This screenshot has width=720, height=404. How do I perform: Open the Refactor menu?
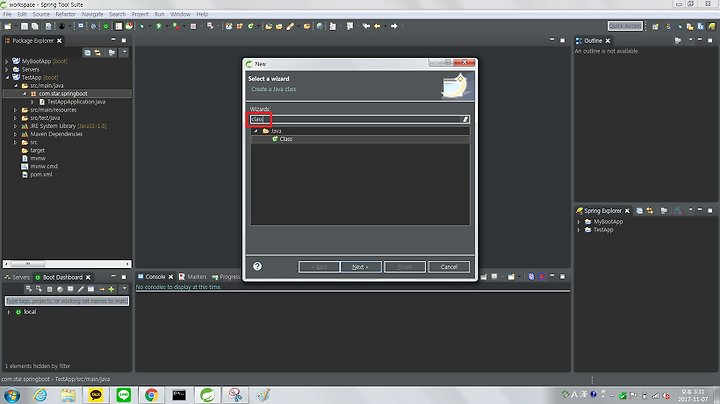pos(65,14)
